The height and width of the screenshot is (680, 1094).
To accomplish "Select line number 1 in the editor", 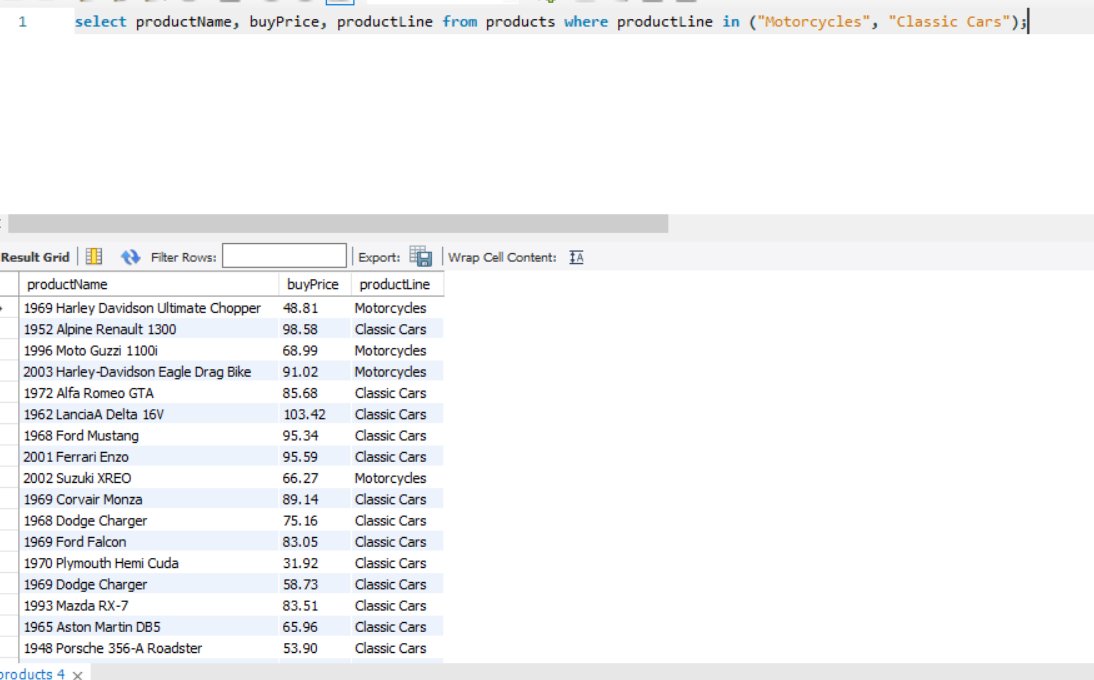I will (x=22, y=22).
